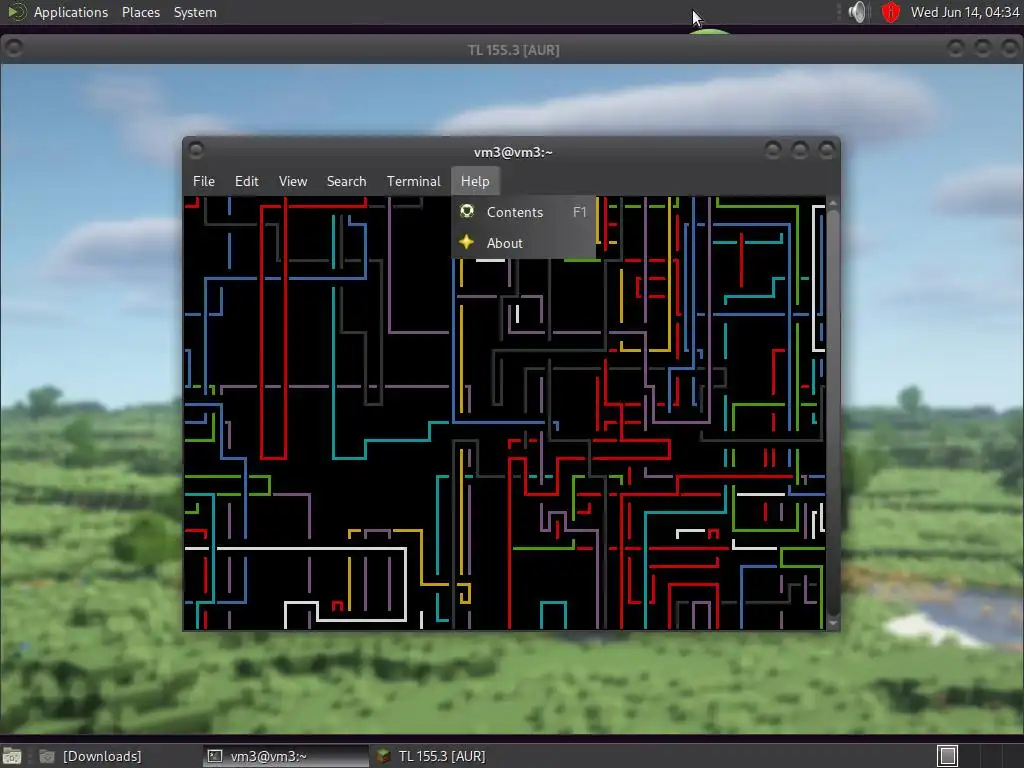Viewport: 1024px width, 768px height.
Task: Click the red shield tray icon
Action: (891, 12)
